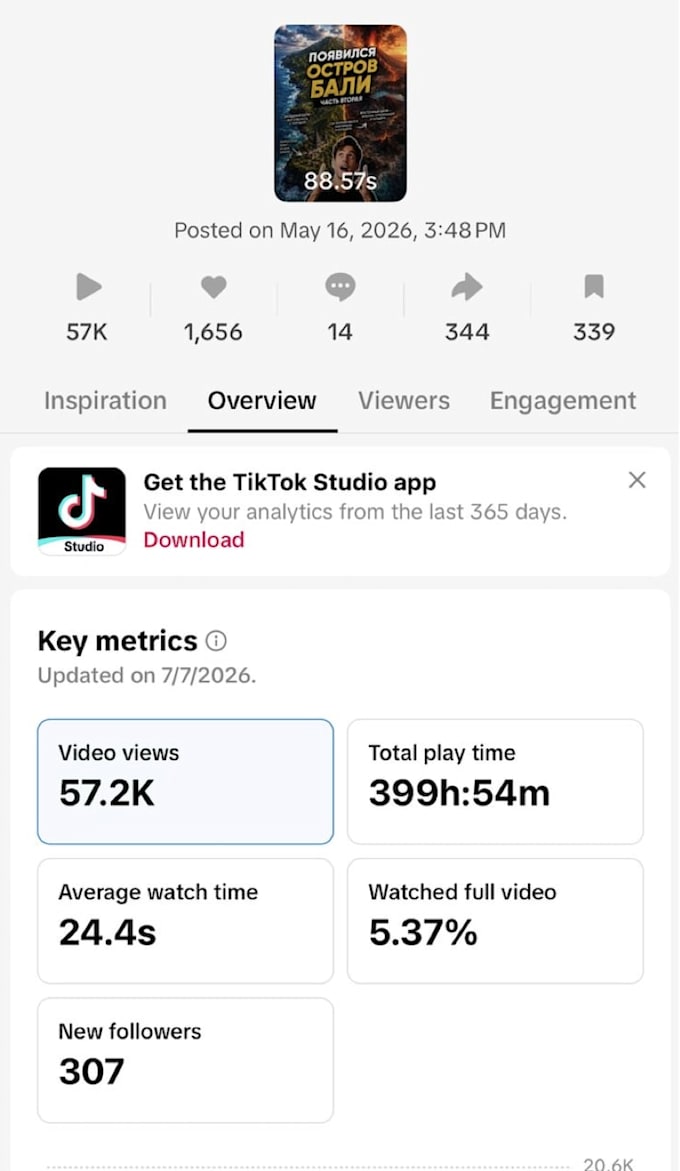Select the Average watch time card
Screen dimensions: 680x1171
(185, 921)
